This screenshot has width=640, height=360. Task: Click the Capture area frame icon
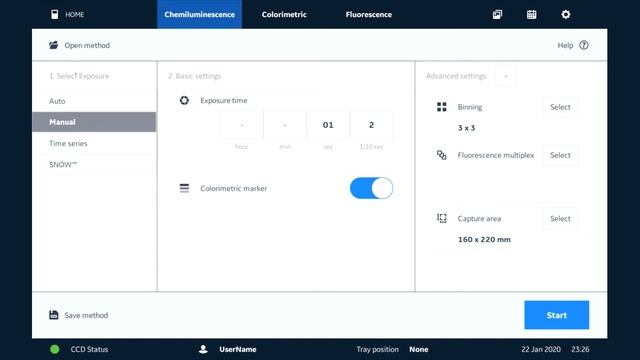[x=442, y=218]
